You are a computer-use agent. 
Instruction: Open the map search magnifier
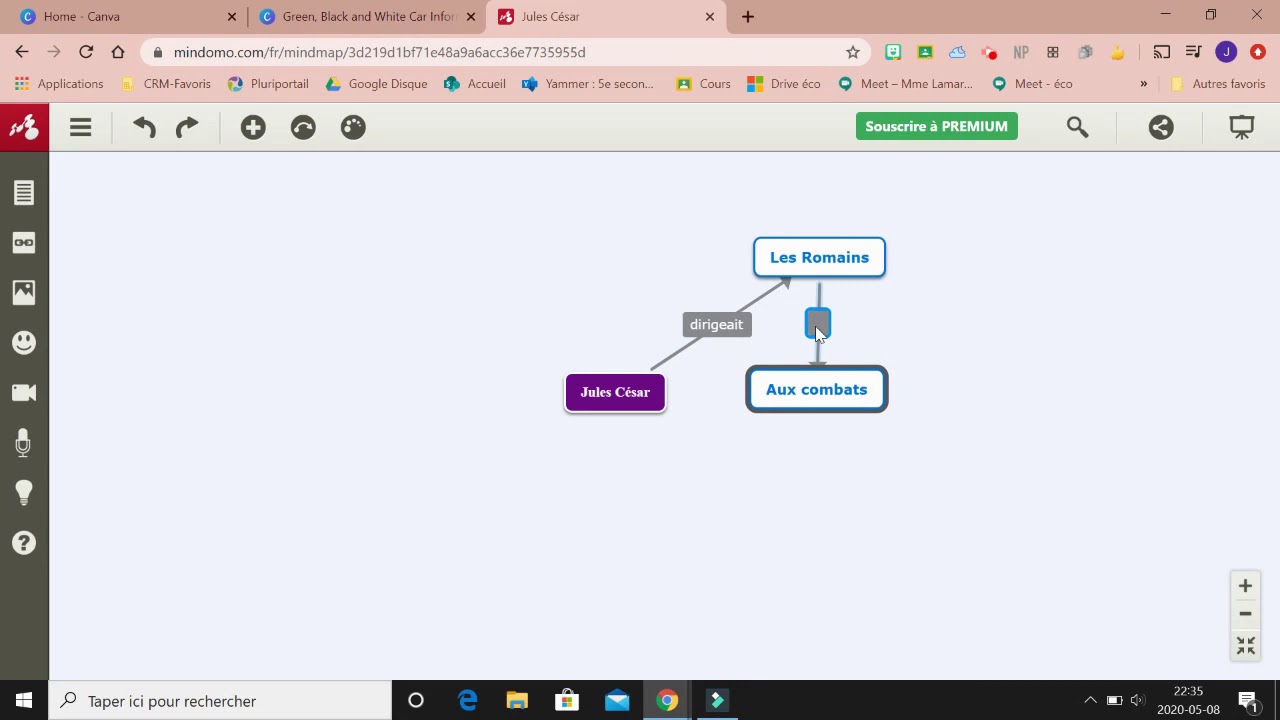(x=1077, y=127)
